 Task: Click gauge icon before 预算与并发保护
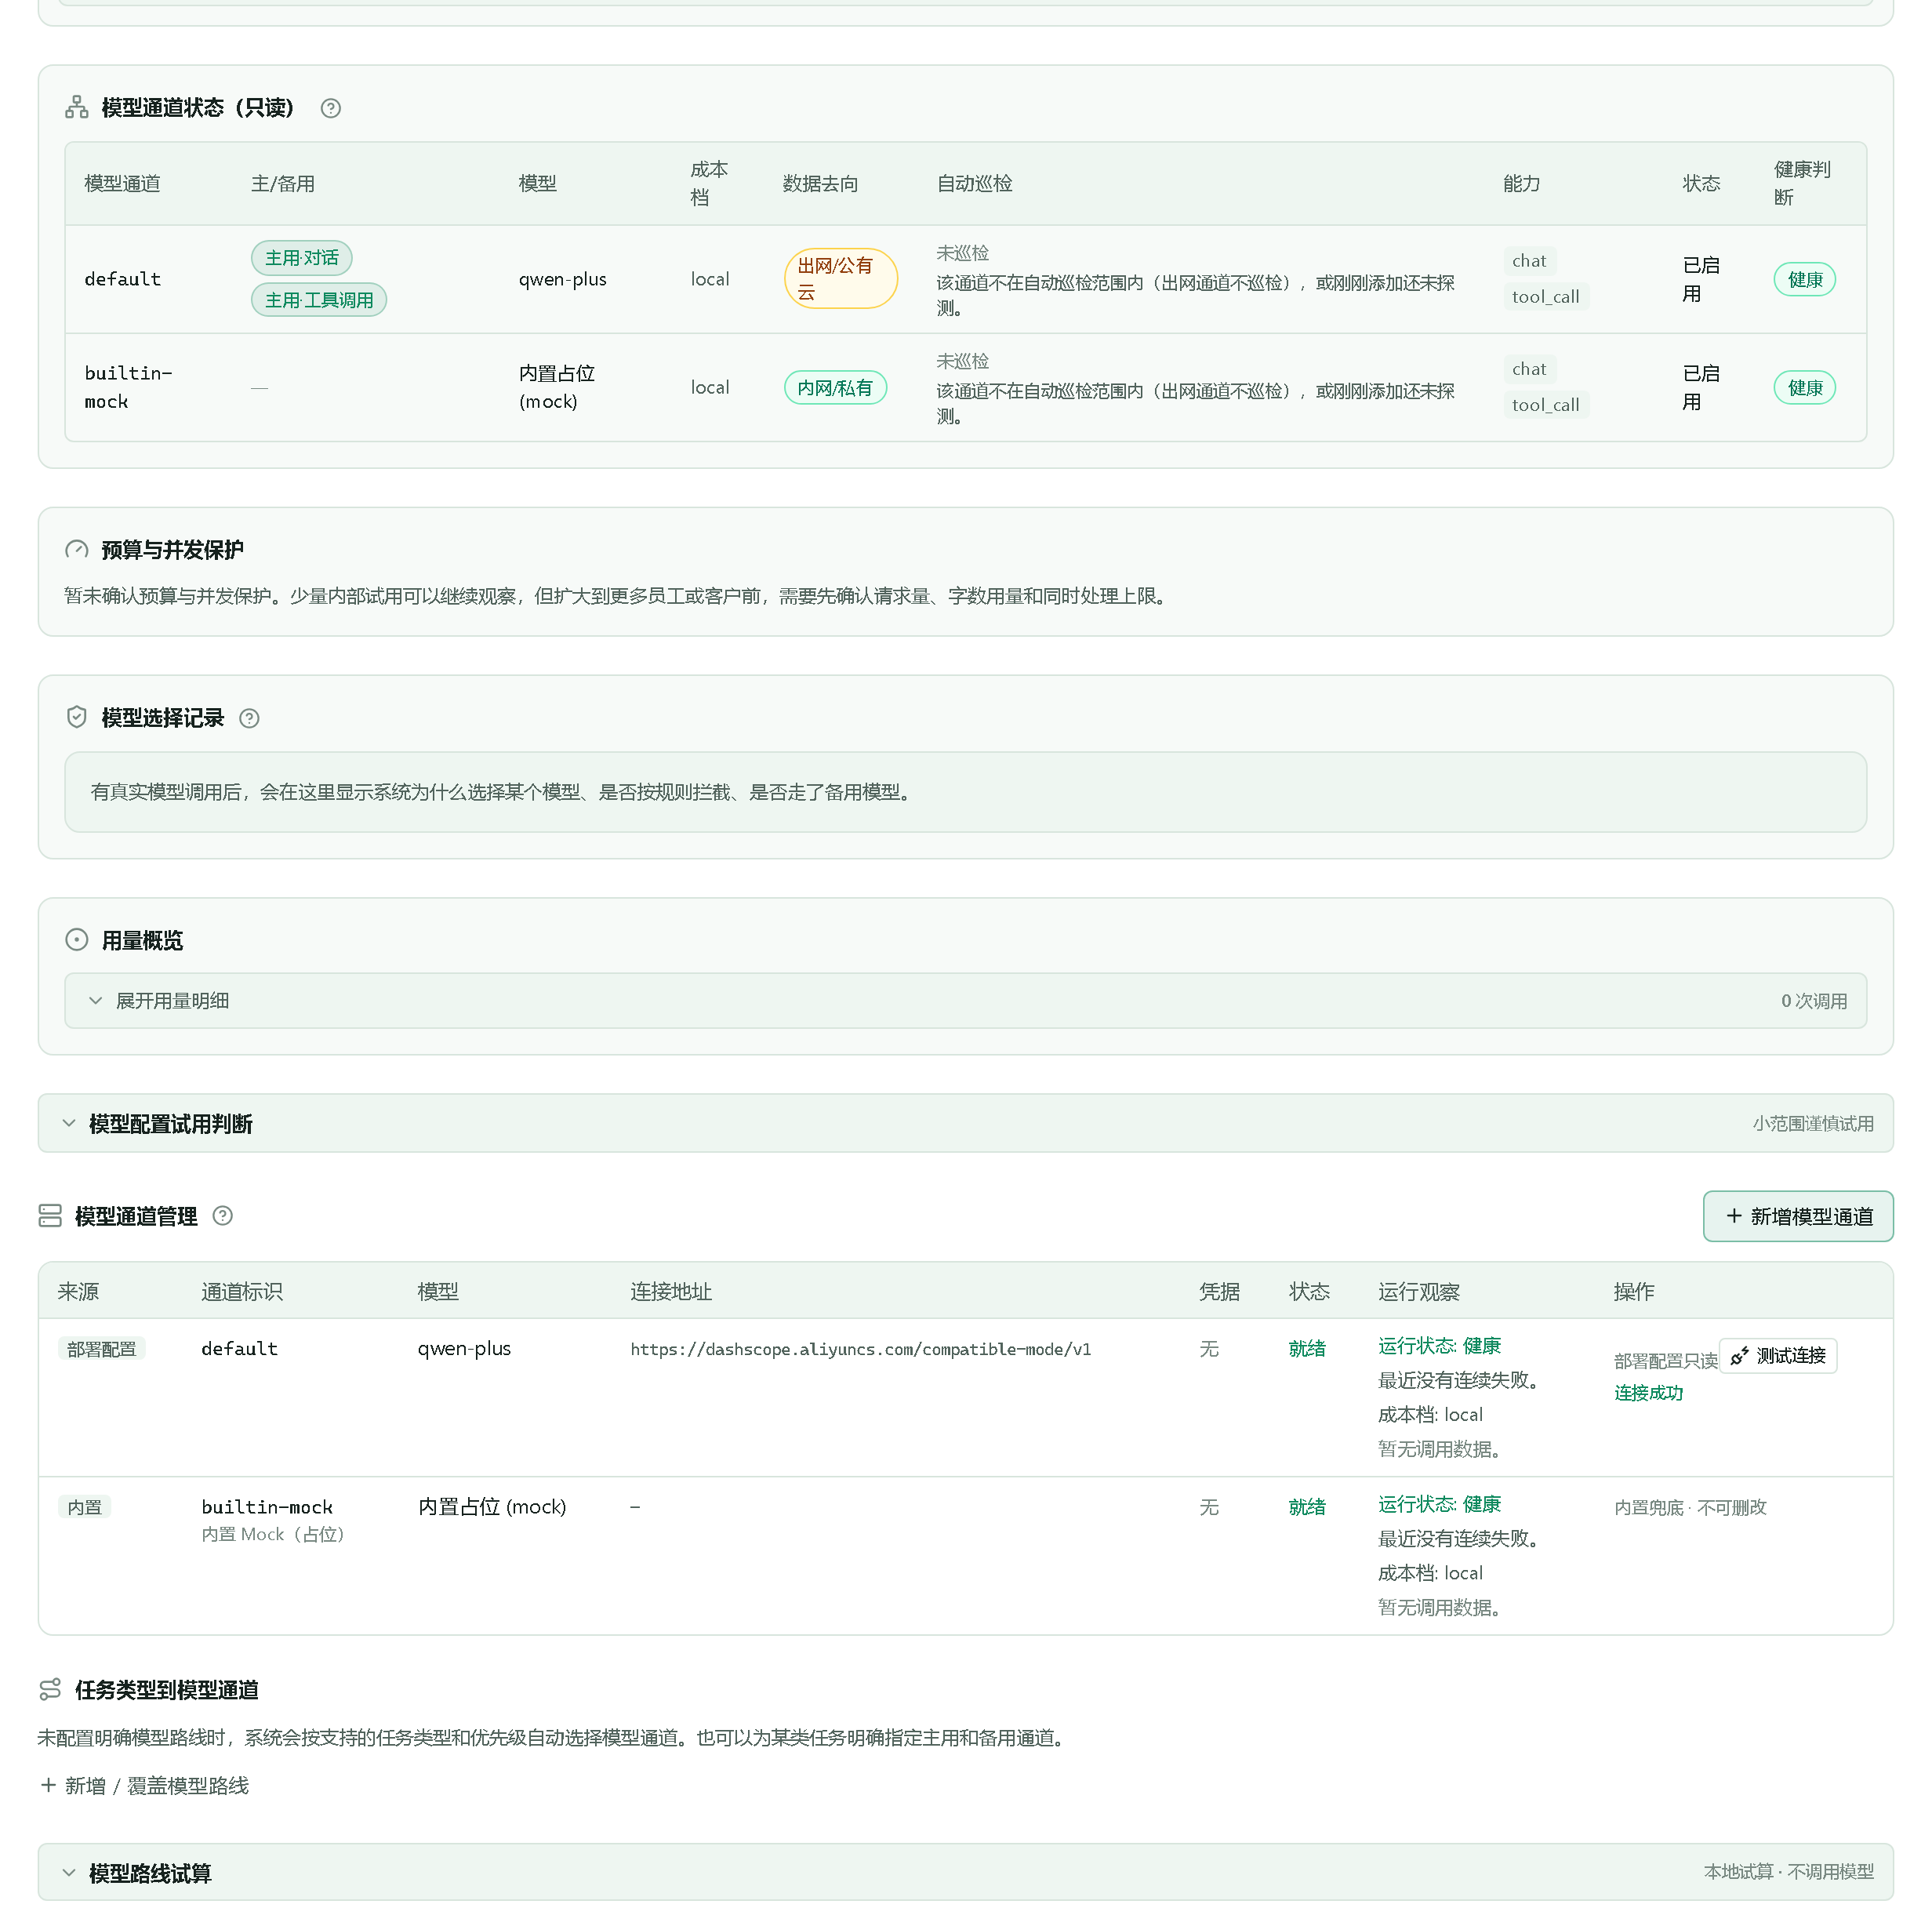77,549
